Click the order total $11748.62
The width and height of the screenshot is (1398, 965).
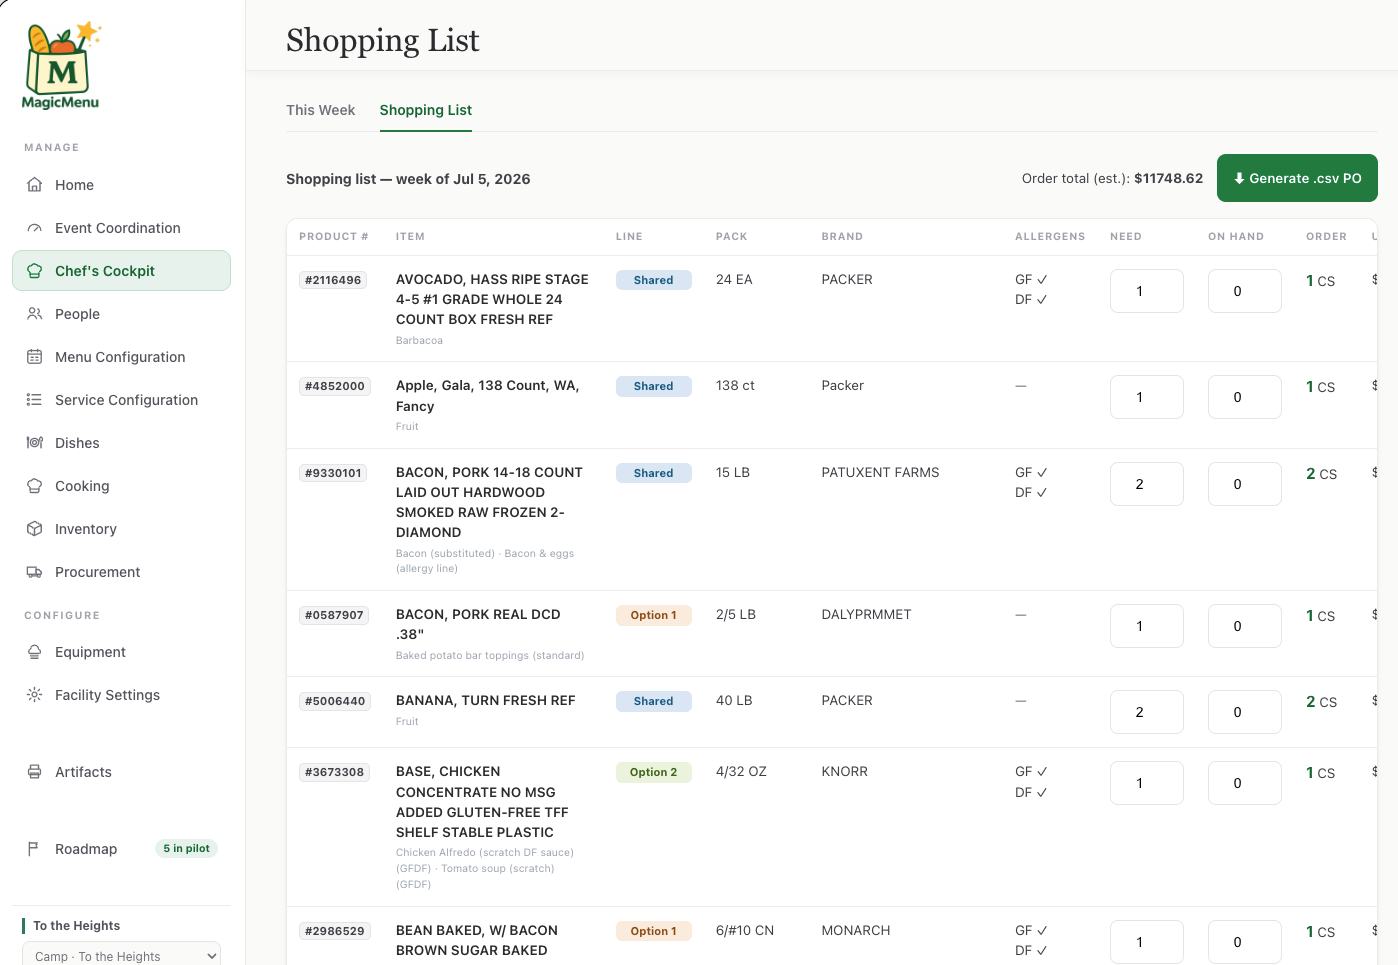(1168, 178)
